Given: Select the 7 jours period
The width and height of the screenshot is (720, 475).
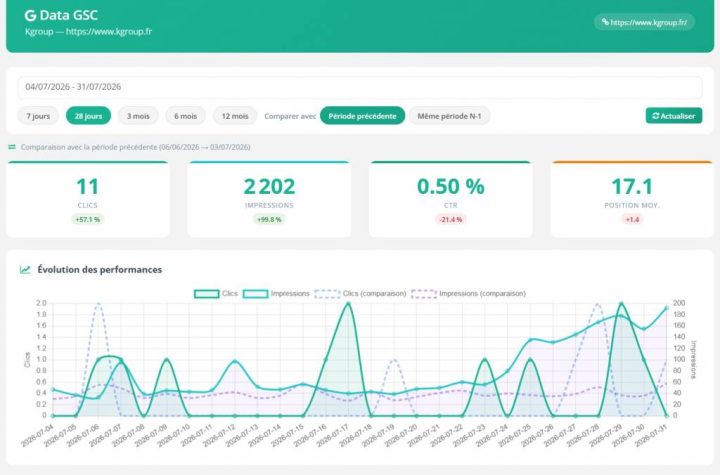Looking at the screenshot, I should [x=38, y=116].
